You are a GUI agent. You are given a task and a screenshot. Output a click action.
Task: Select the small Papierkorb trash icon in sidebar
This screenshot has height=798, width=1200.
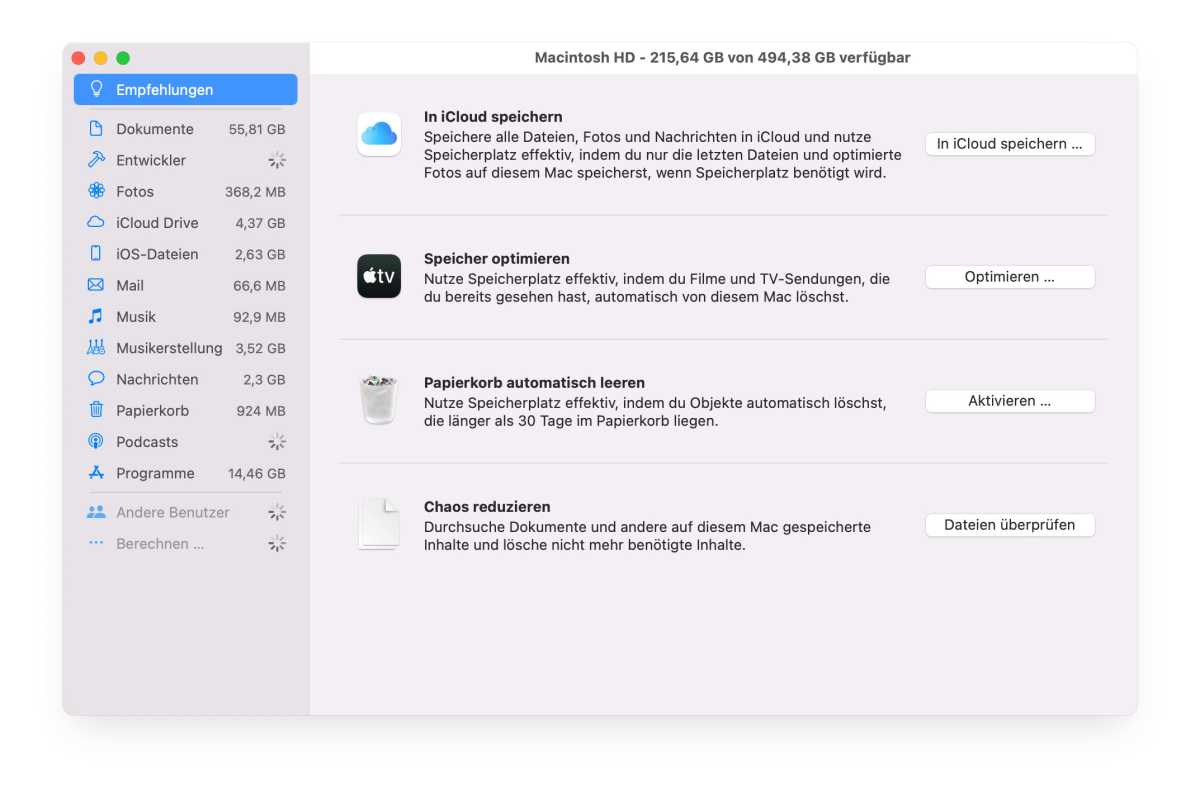(96, 410)
